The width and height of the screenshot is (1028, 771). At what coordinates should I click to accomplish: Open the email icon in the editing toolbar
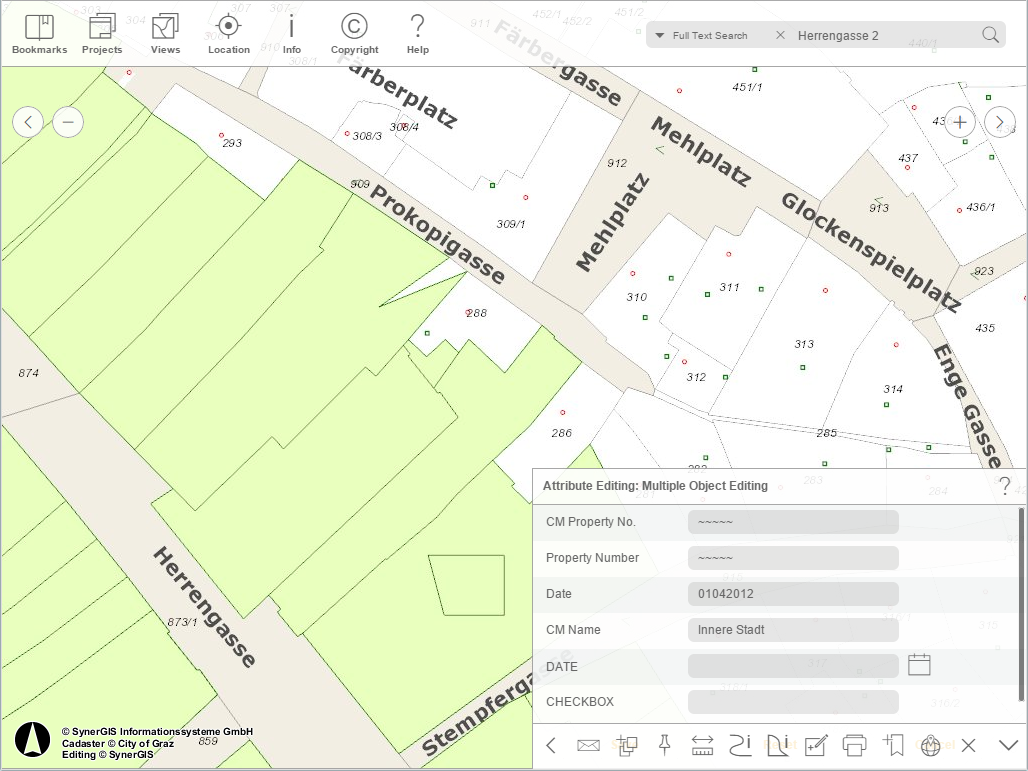pos(588,745)
